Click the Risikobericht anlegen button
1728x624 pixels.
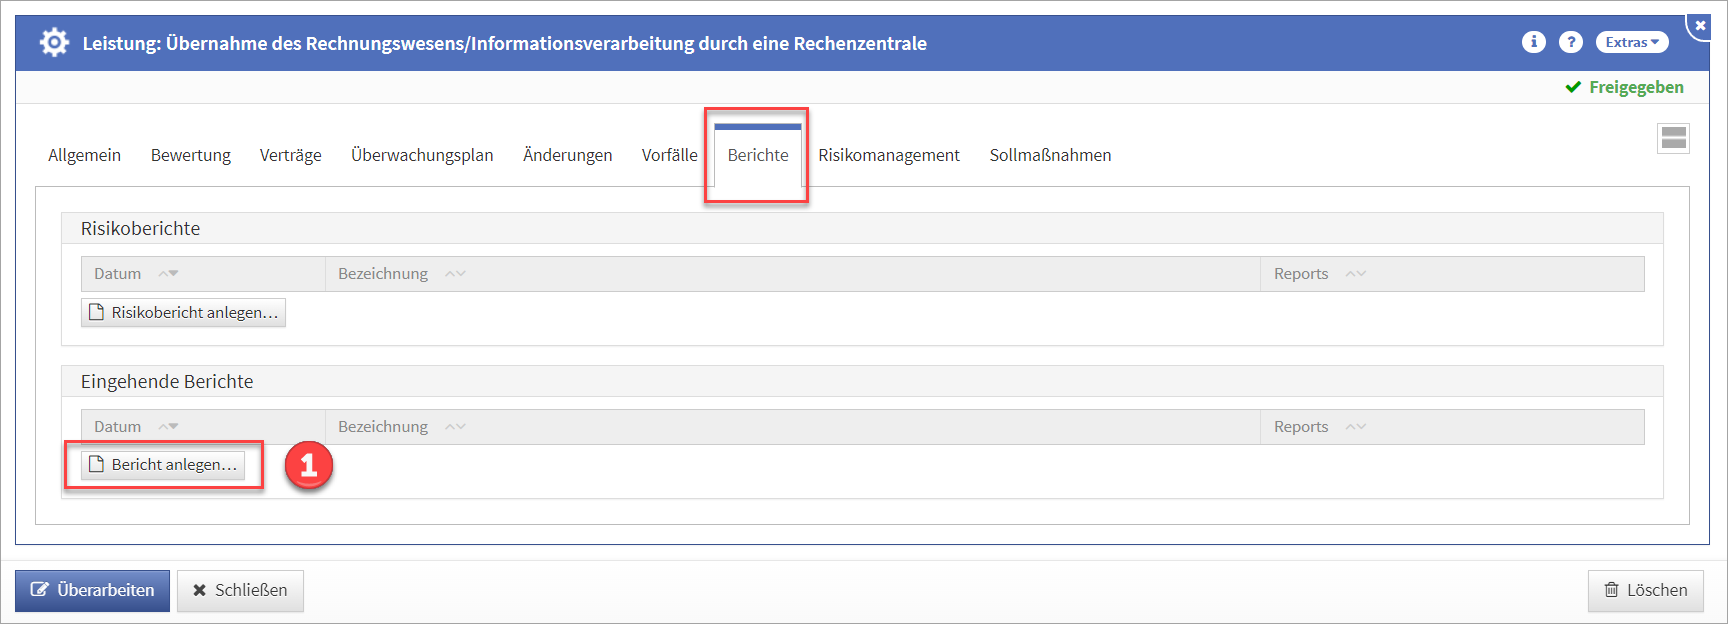[x=183, y=313]
